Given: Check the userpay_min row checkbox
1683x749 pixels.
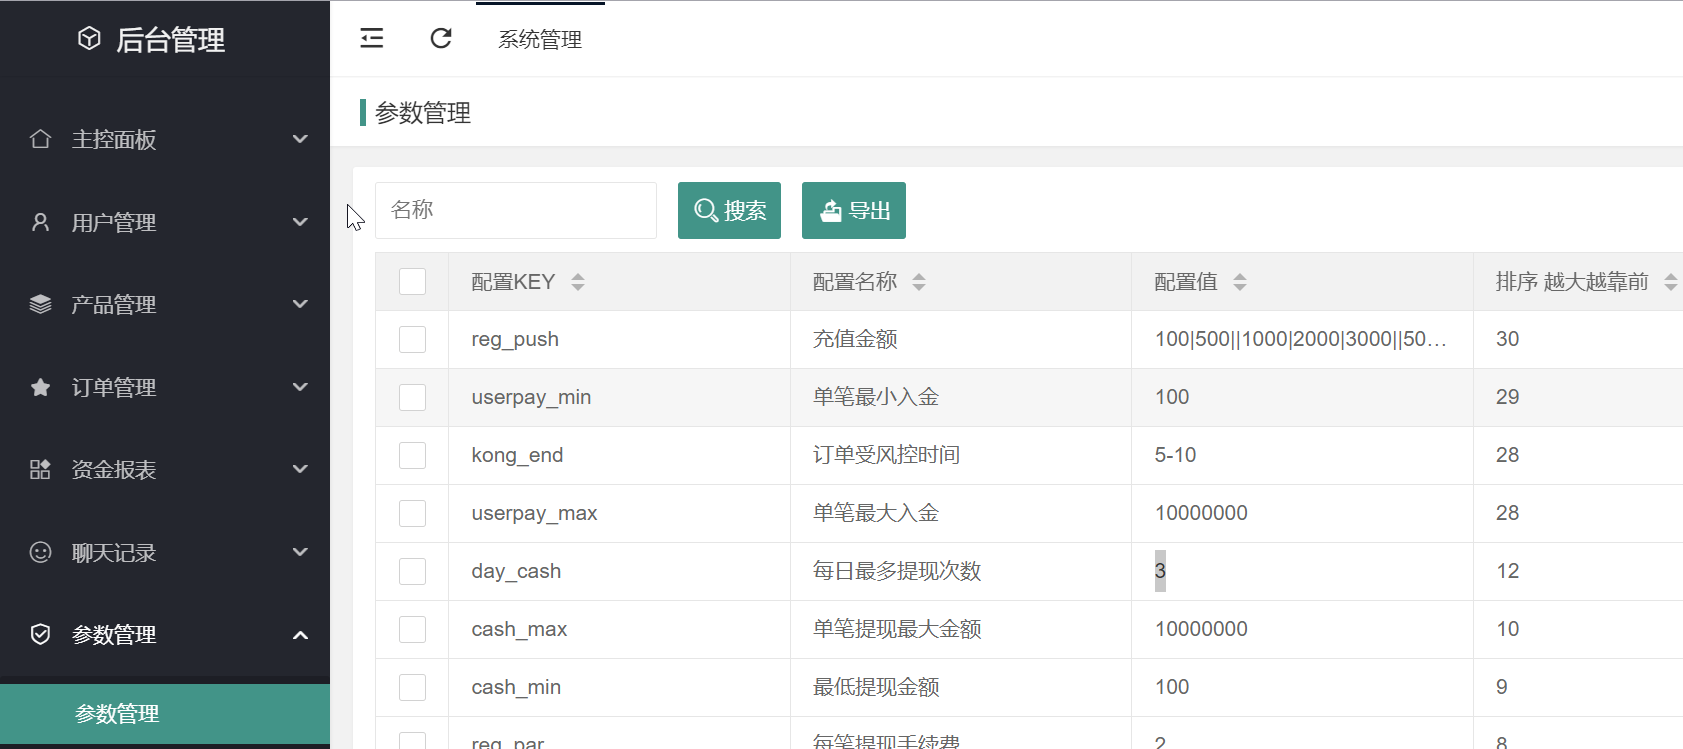Looking at the screenshot, I should pos(412,397).
